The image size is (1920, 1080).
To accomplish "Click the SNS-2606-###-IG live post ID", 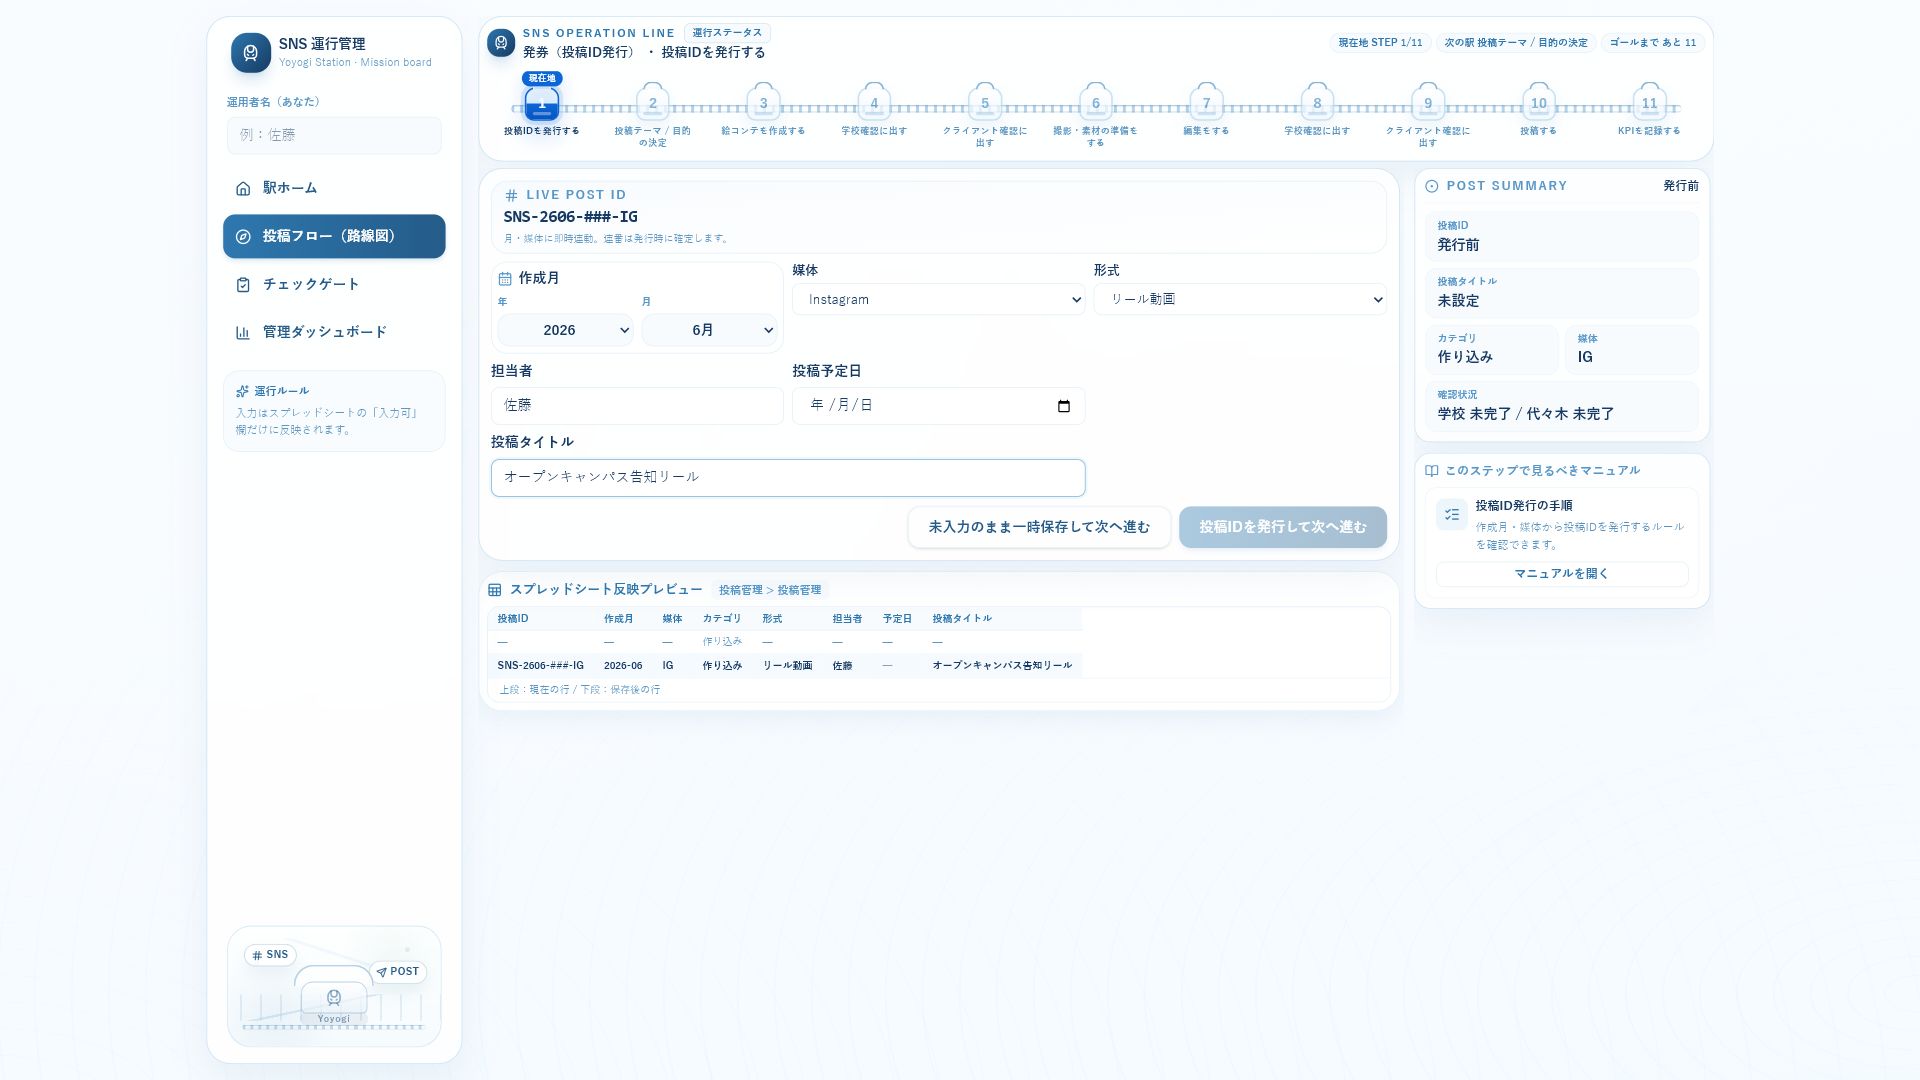I will [x=571, y=217].
